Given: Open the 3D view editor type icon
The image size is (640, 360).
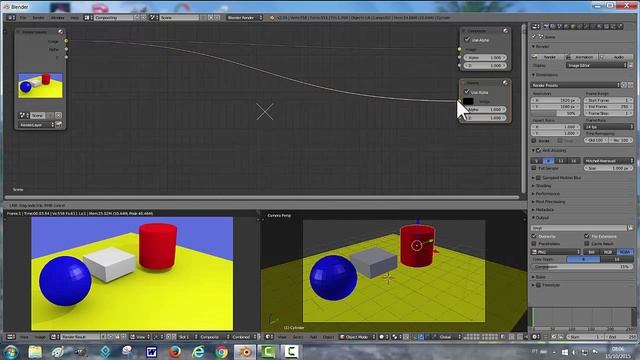Looking at the screenshot, I should [x=269, y=337].
